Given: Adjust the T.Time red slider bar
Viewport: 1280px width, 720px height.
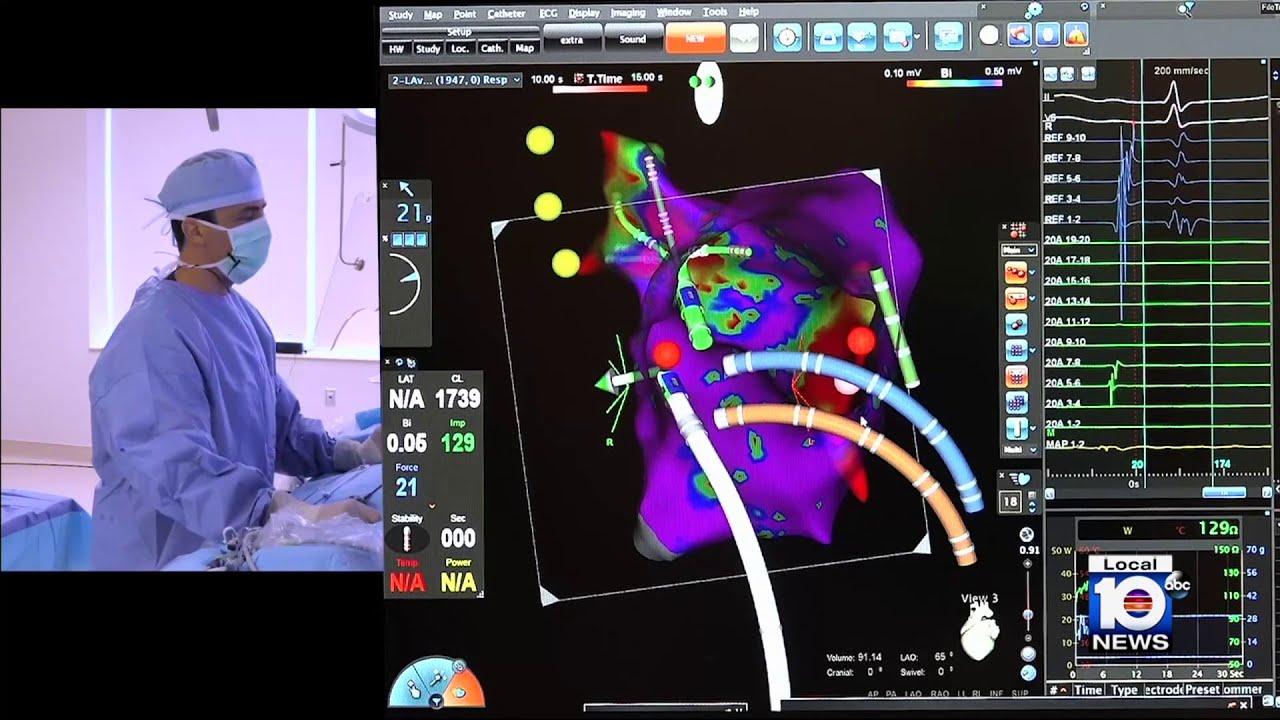Looking at the screenshot, I should coord(600,89).
